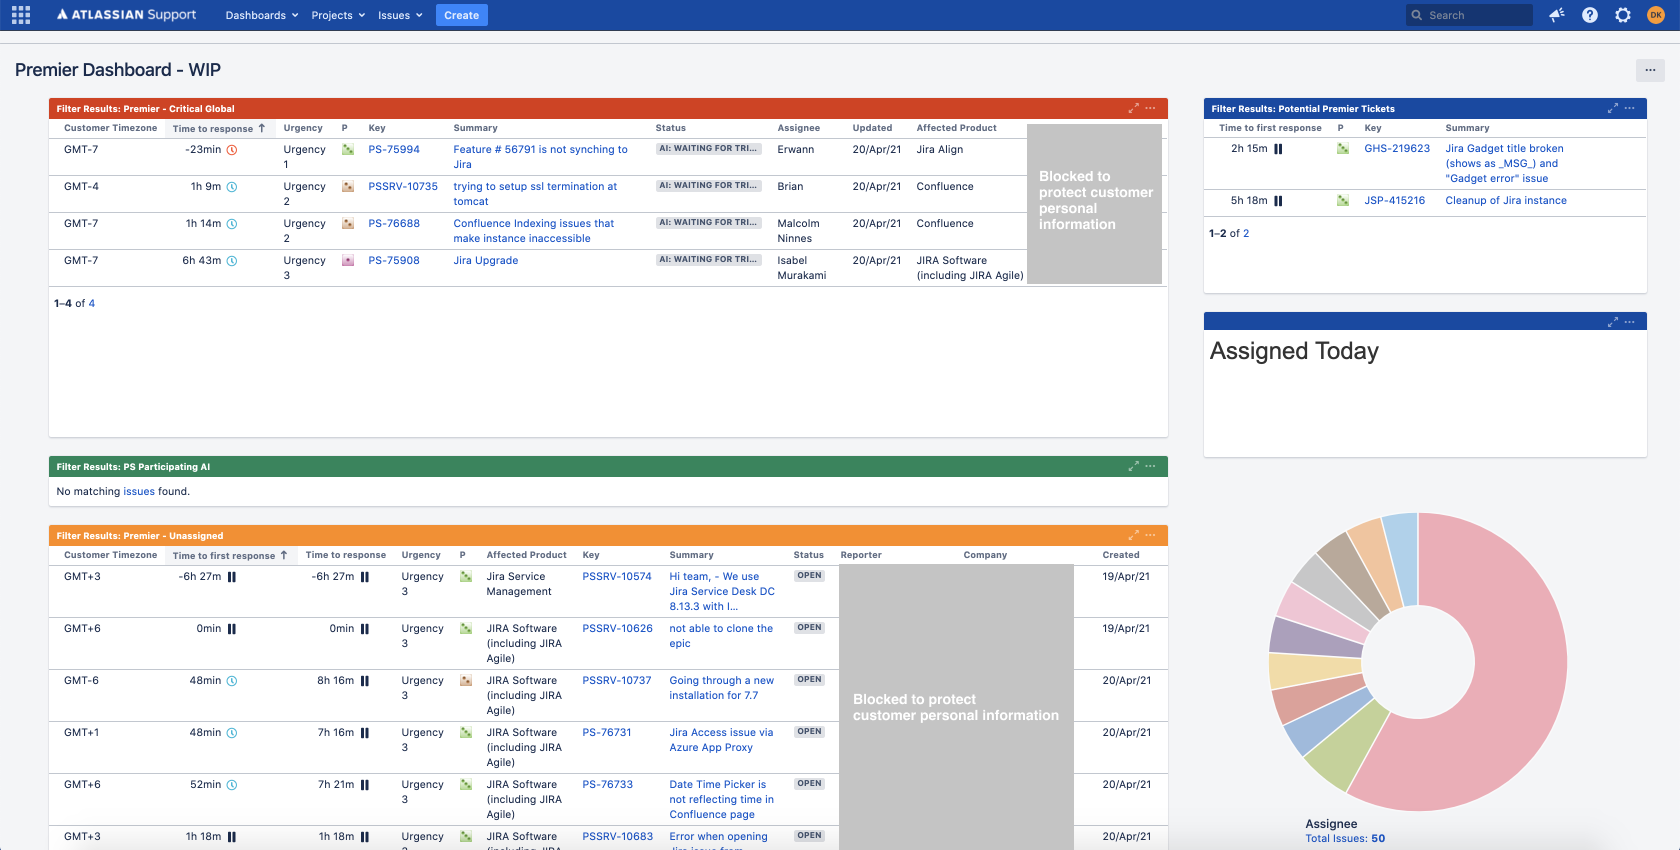Click into the Search field
Image resolution: width=1680 pixels, height=850 pixels.
click(x=1469, y=15)
